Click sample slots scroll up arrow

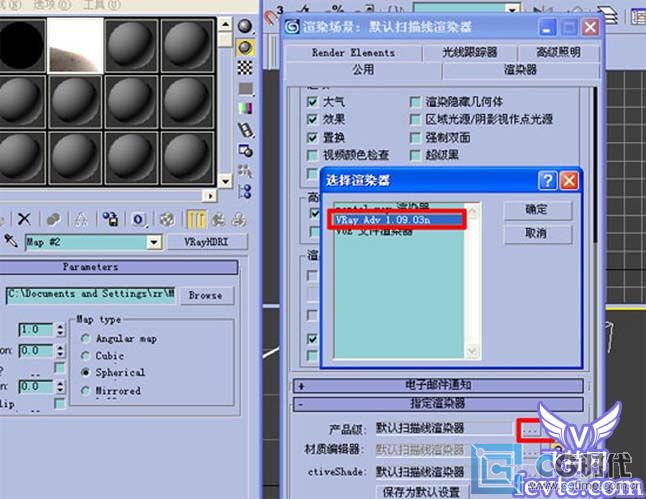pos(225,24)
